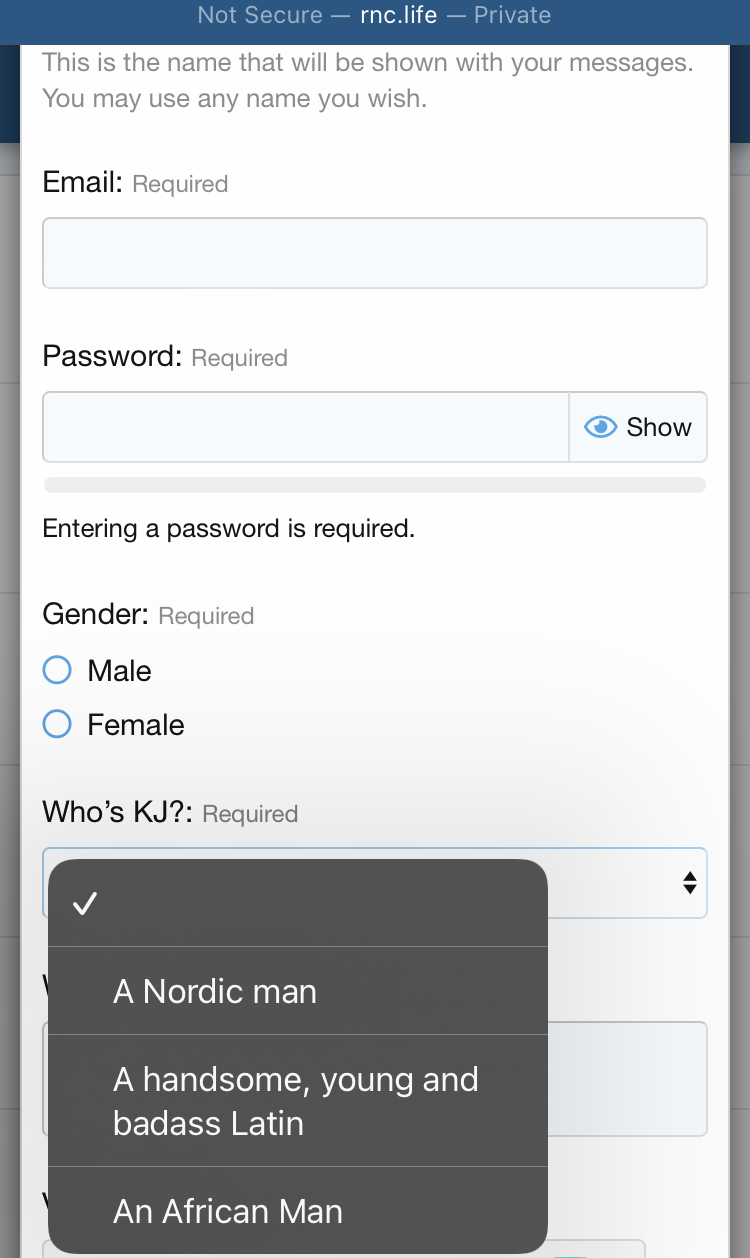Image resolution: width=750 pixels, height=1258 pixels.
Task: Click the "Password:" field label
Action: click(x=112, y=357)
